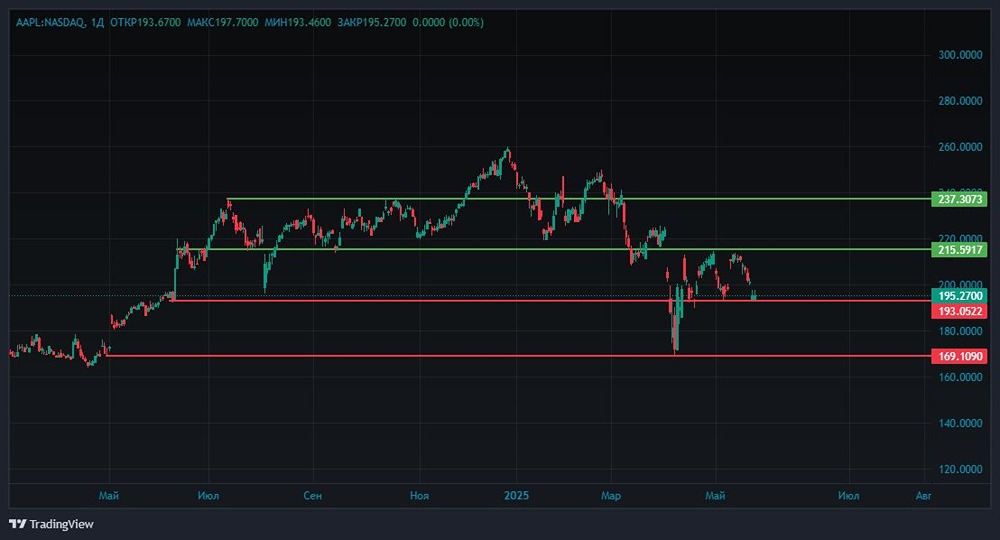This screenshot has height=540, width=1000.
Task: Click the ОТКР193.6700 open value
Action: [x=145, y=22]
